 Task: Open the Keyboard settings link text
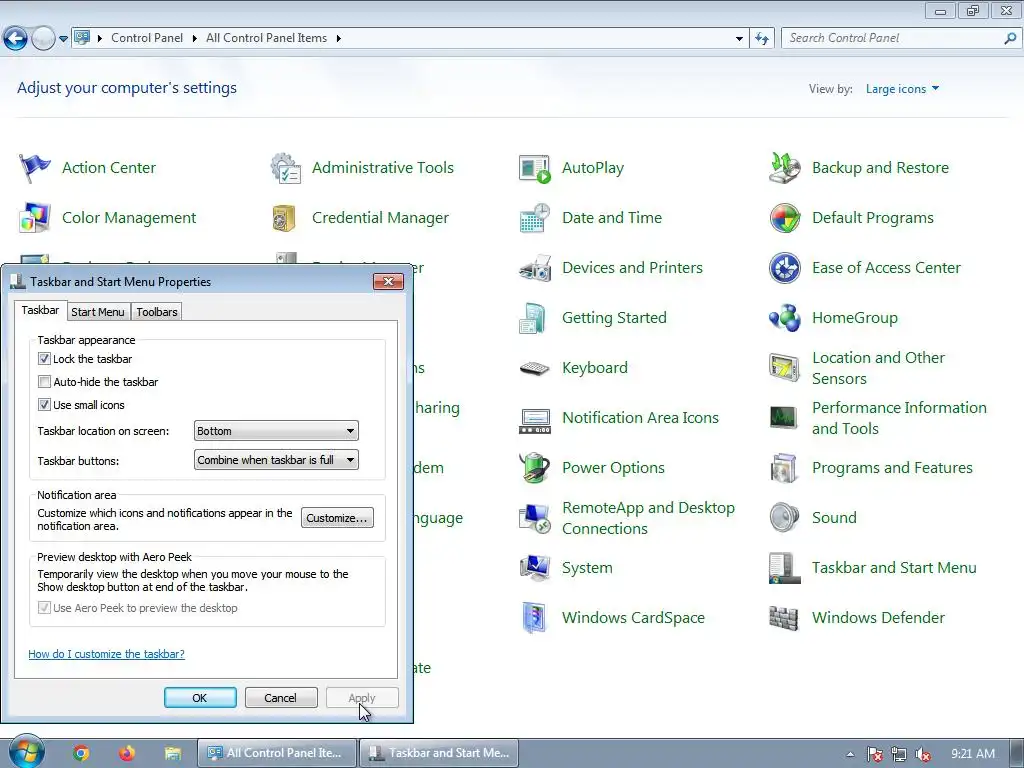(x=594, y=368)
